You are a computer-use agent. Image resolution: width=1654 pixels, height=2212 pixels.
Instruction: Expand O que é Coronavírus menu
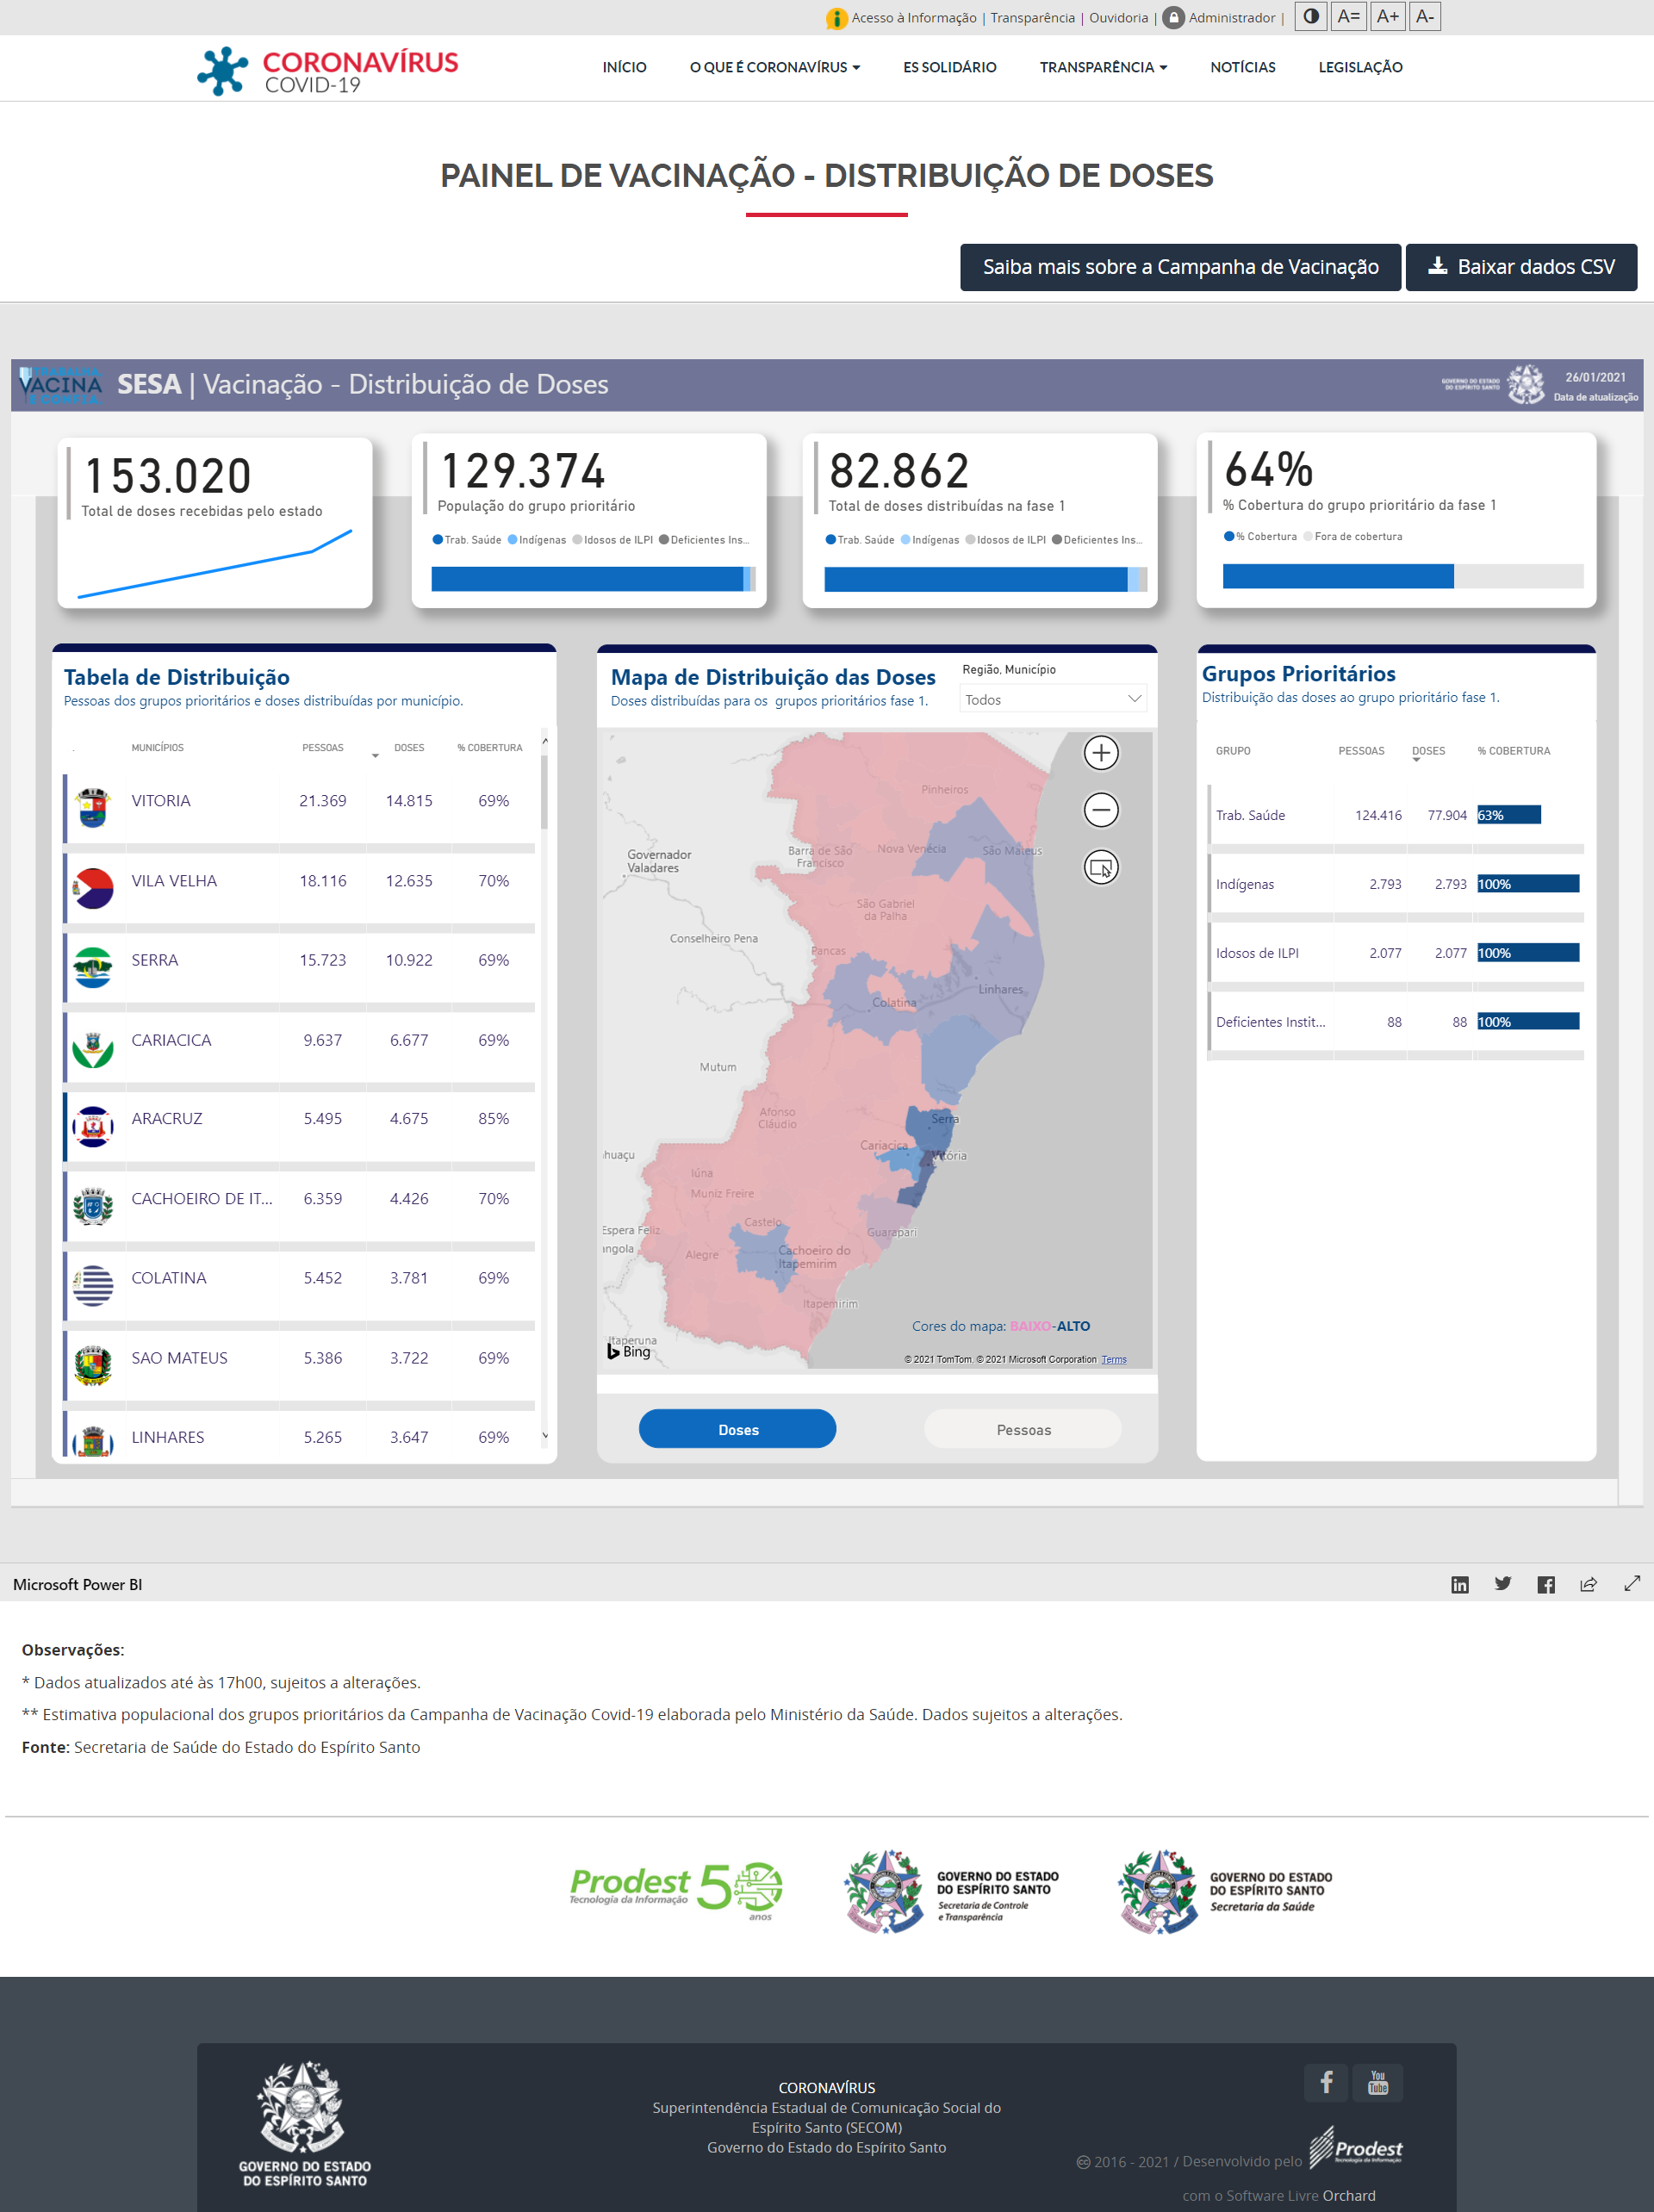(774, 67)
